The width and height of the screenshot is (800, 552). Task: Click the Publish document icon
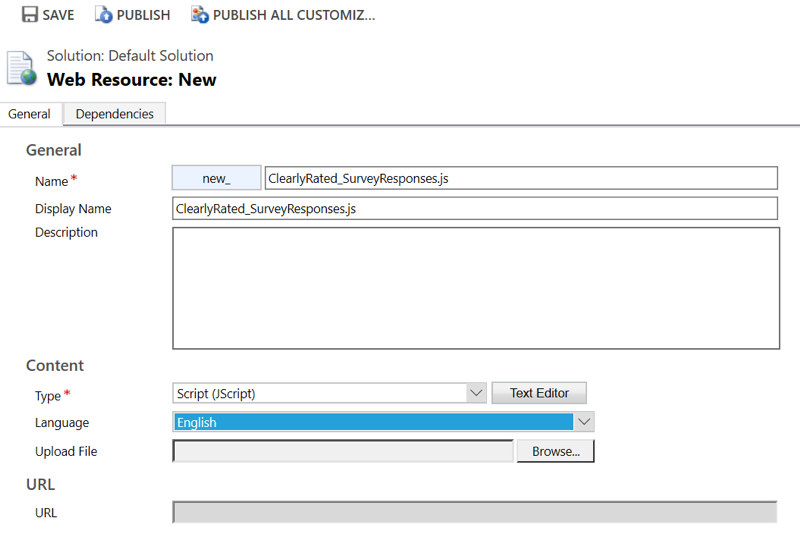pyautogui.click(x=104, y=14)
